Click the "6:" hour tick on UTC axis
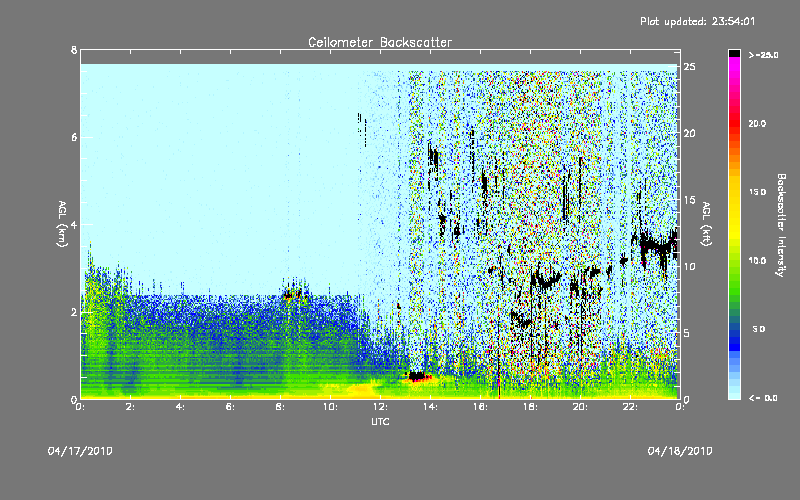This screenshot has height=500, width=800. pos(230,407)
